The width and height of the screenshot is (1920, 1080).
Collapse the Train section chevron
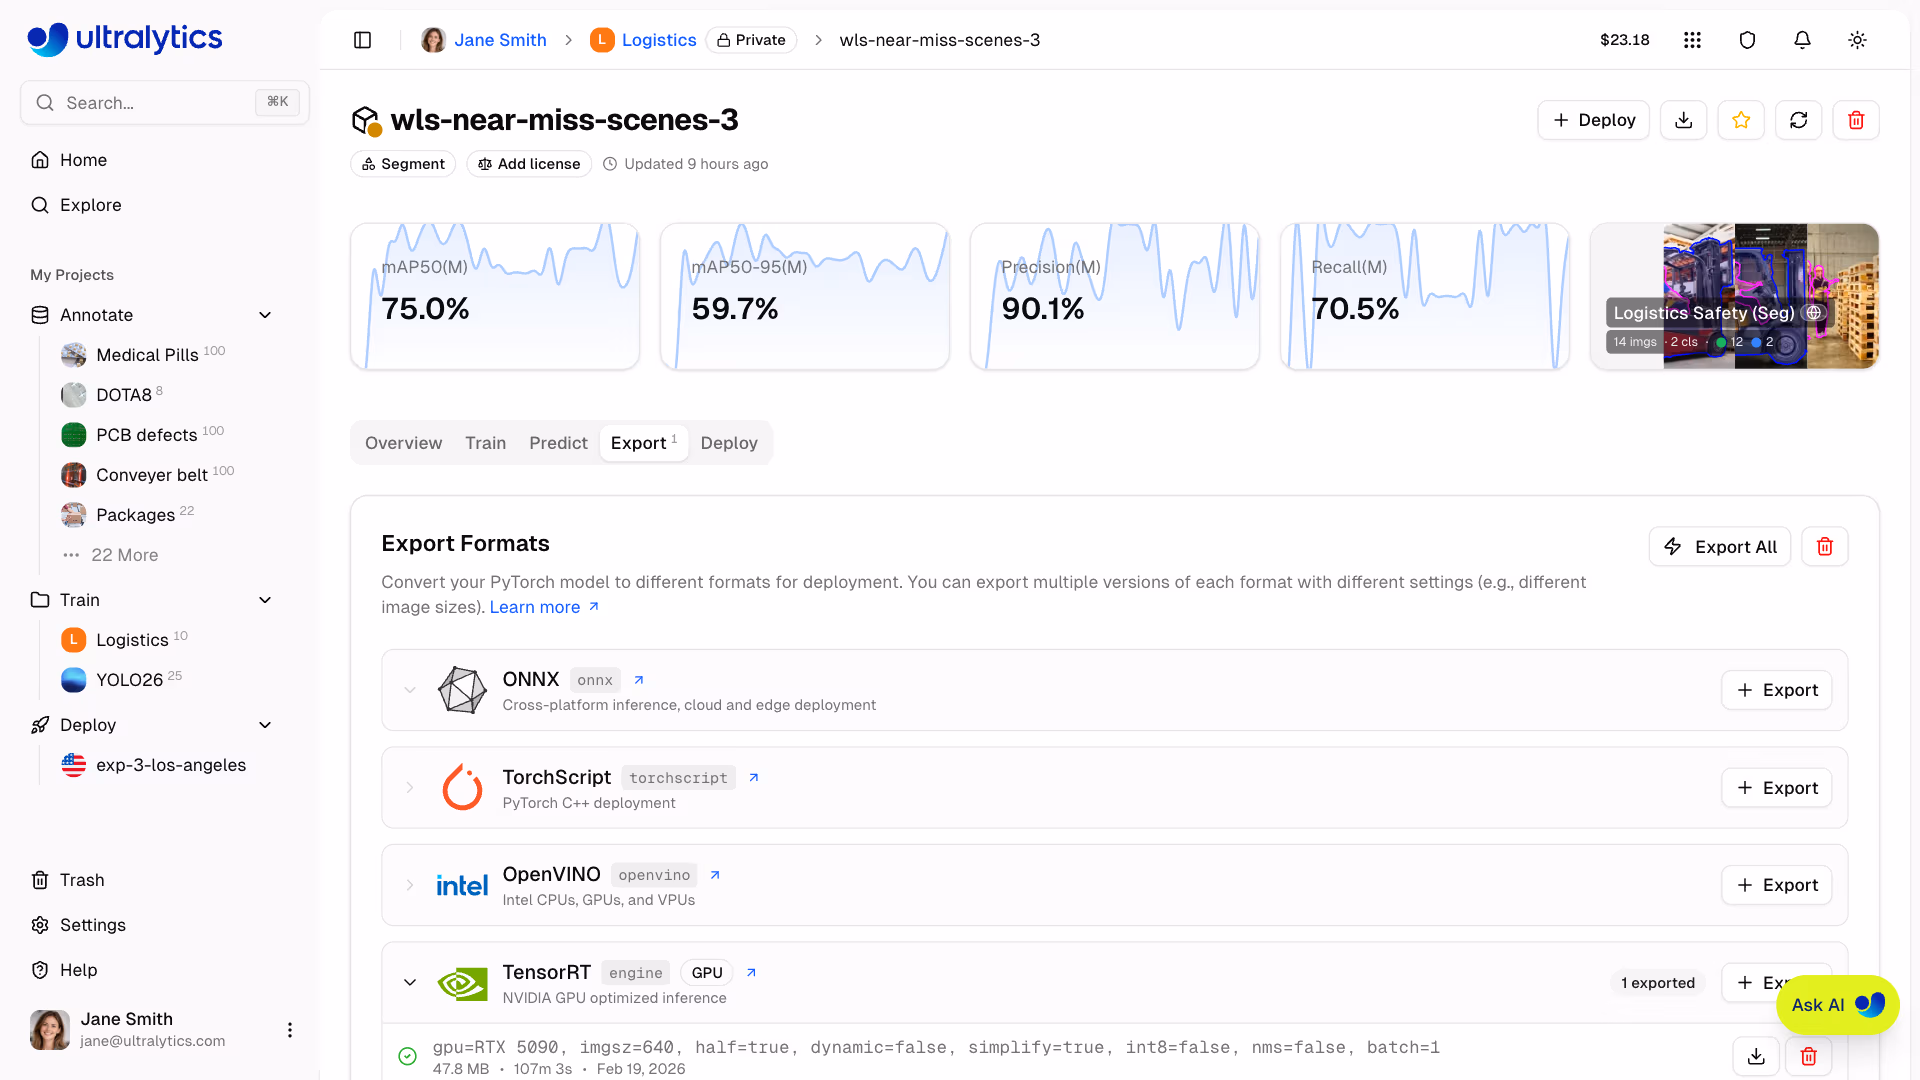(x=265, y=600)
